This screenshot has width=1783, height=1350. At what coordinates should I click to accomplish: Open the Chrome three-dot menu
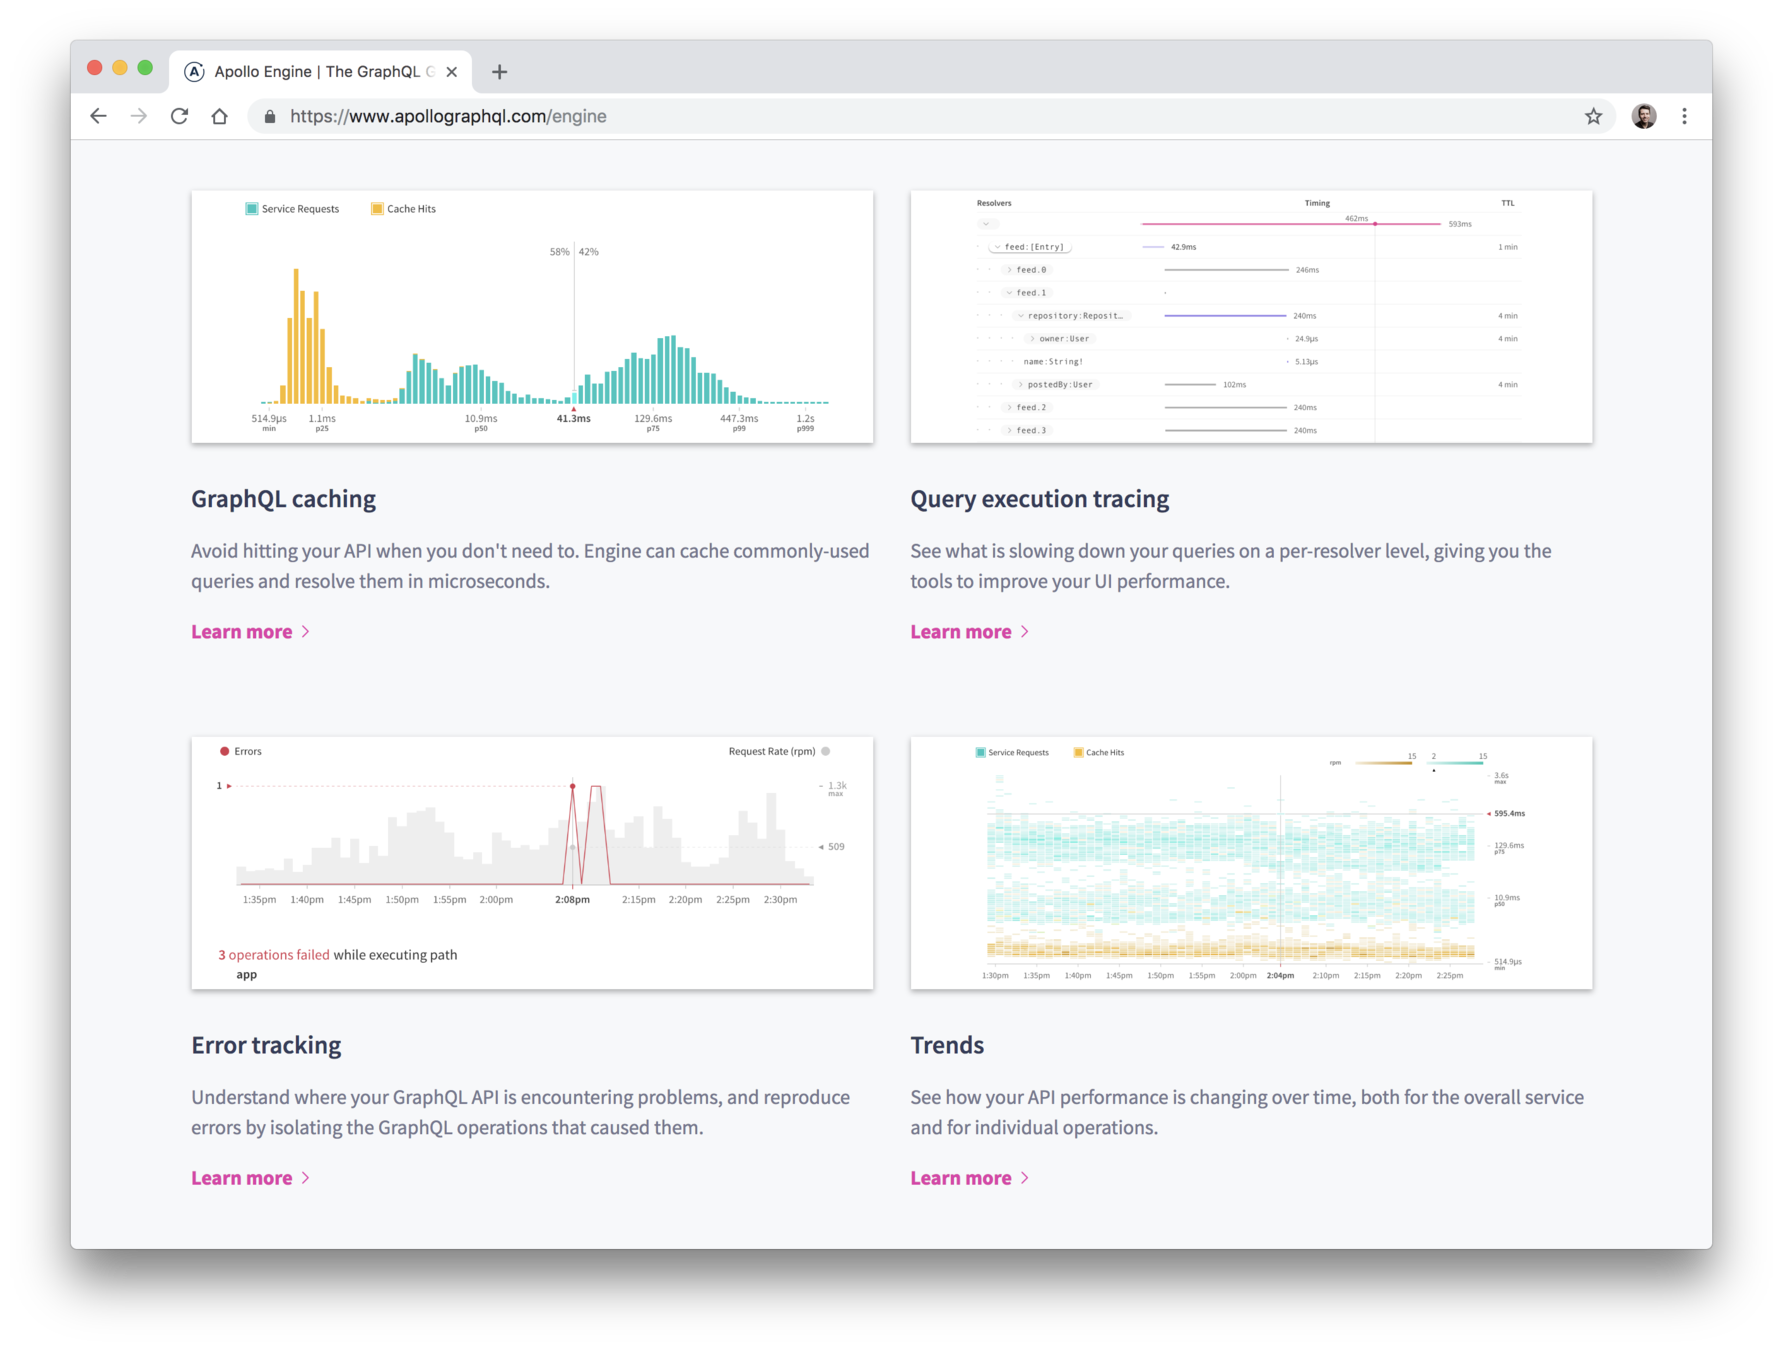click(x=1685, y=116)
